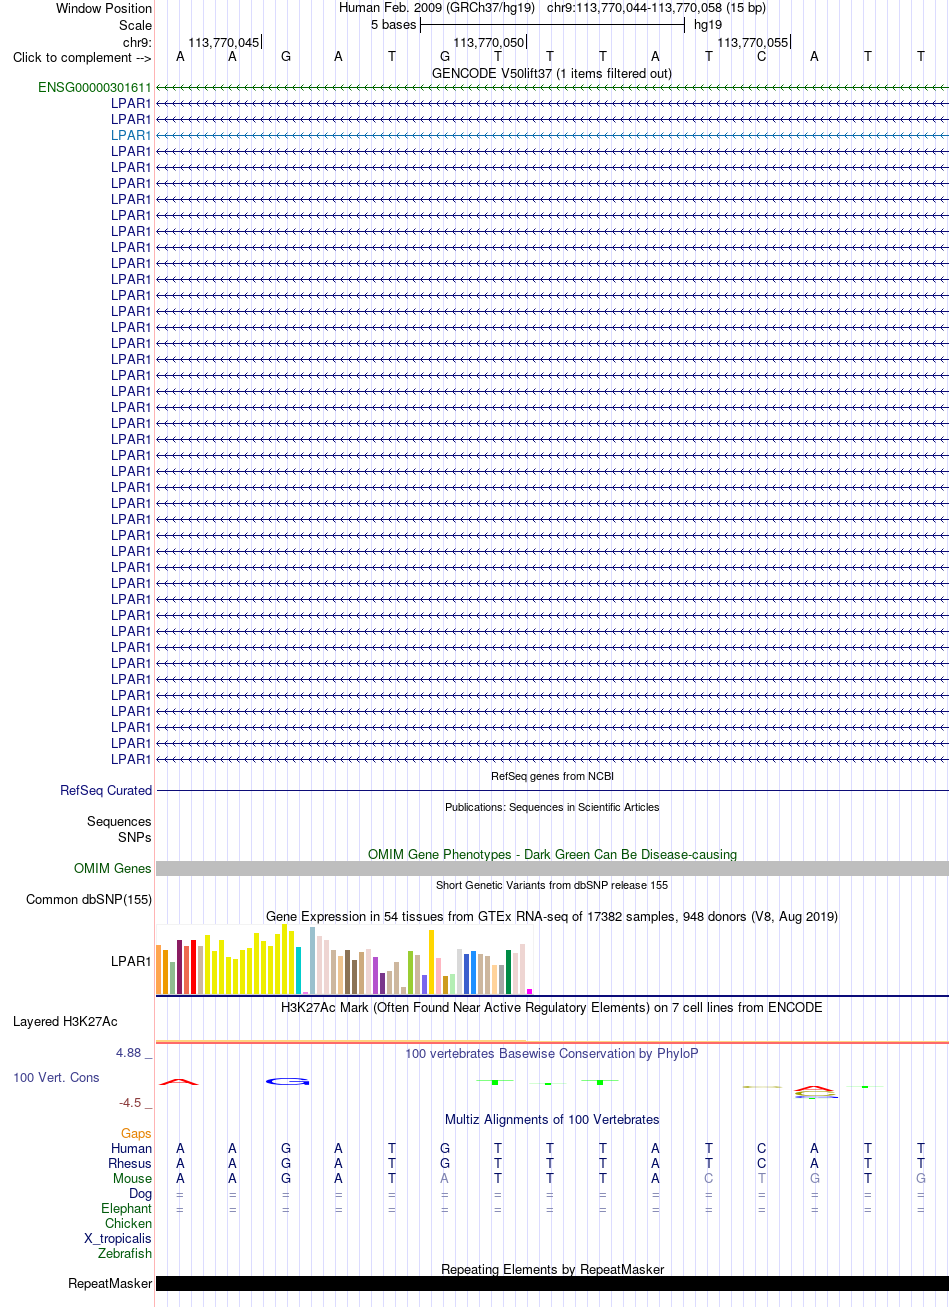This screenshot has width=950, height=1307.
Task: Click the '5 bases' scale bar label
Action: coord(393,25)
